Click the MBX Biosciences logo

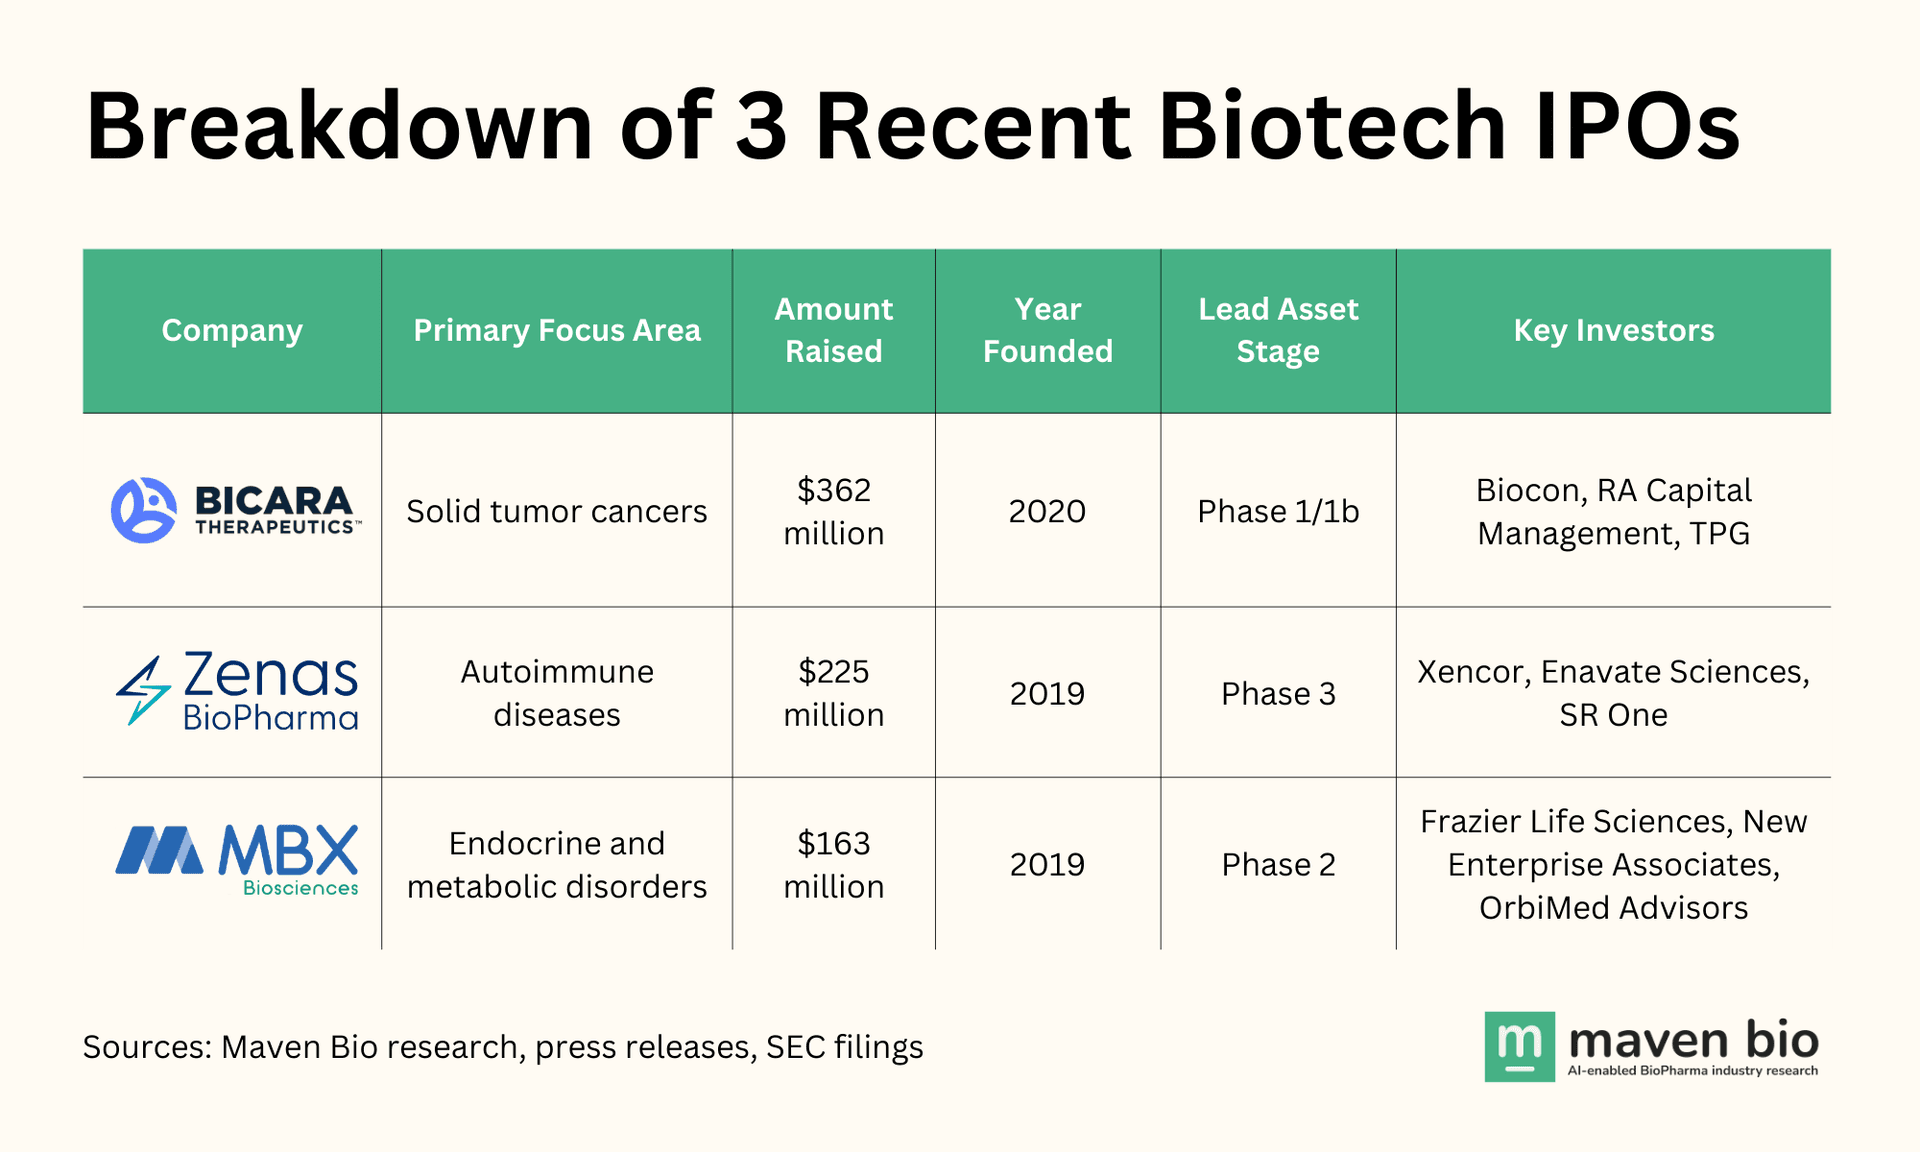(x=237, y=861)
